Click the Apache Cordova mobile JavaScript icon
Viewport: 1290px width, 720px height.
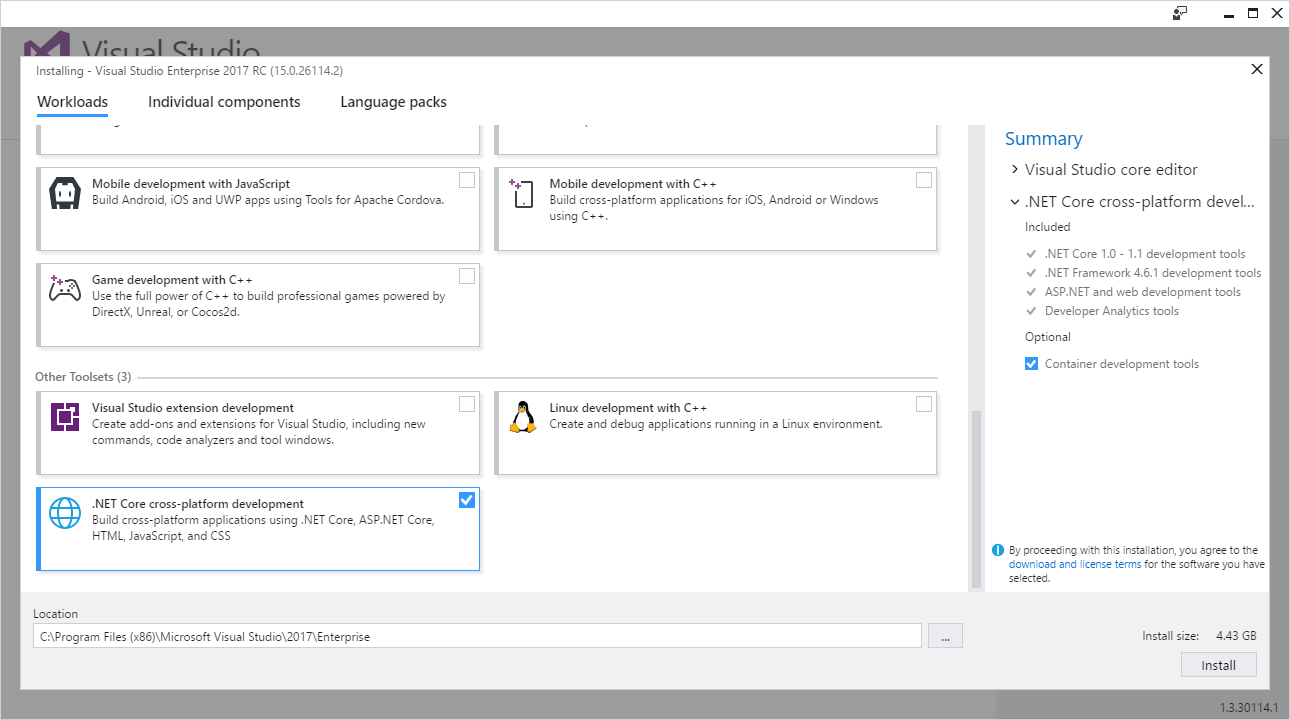point(65,193)
